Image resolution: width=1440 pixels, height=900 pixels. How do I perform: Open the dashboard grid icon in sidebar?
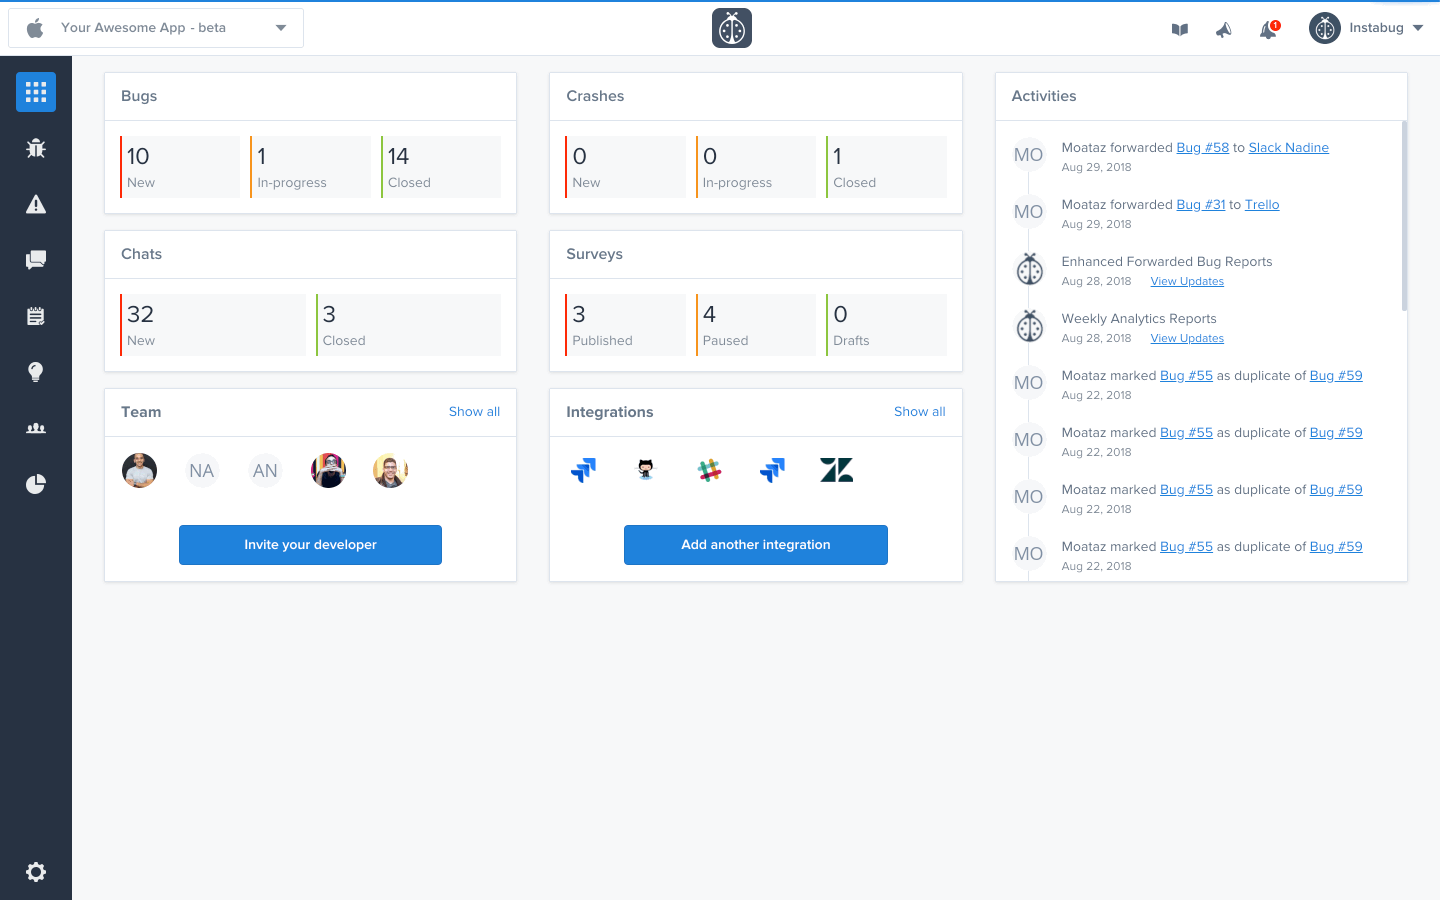36,92
